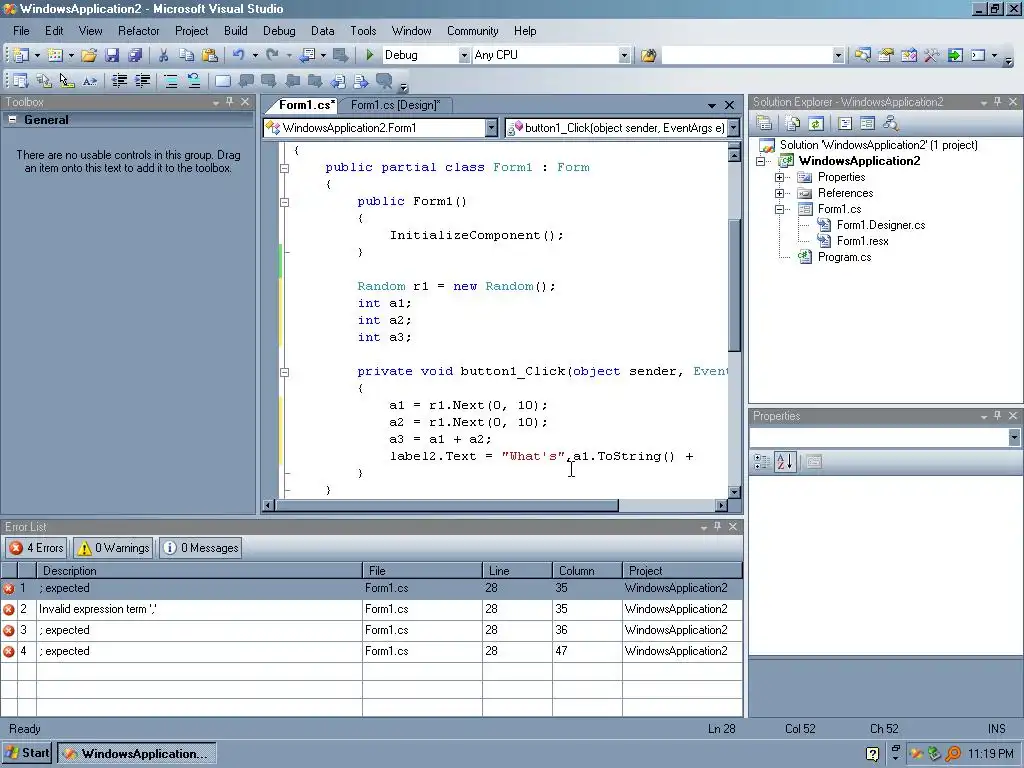
Task: Toggle auto-hide pin on Solution Explorer panel
Action: pyautogui.click(x=997, y=102)
